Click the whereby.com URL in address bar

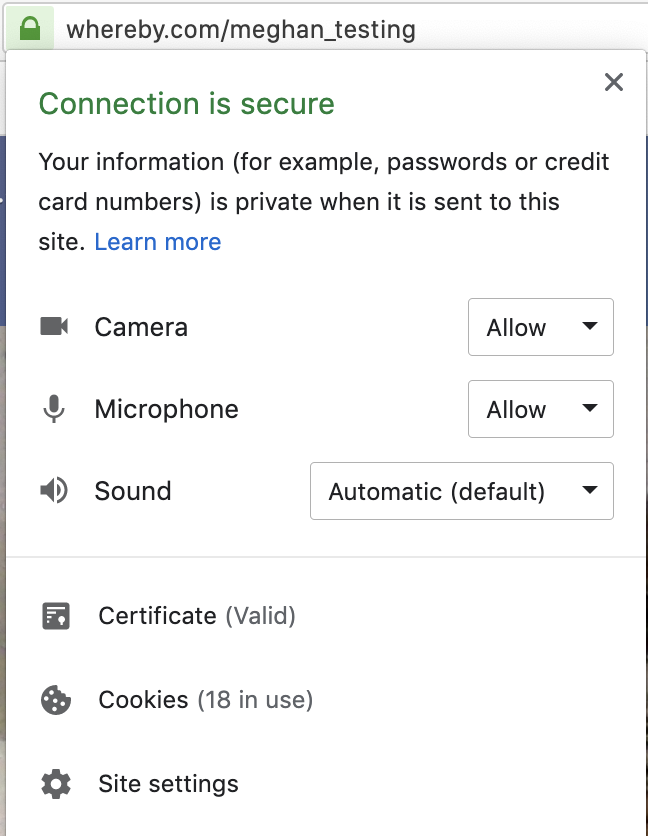(x=241, y=29)
